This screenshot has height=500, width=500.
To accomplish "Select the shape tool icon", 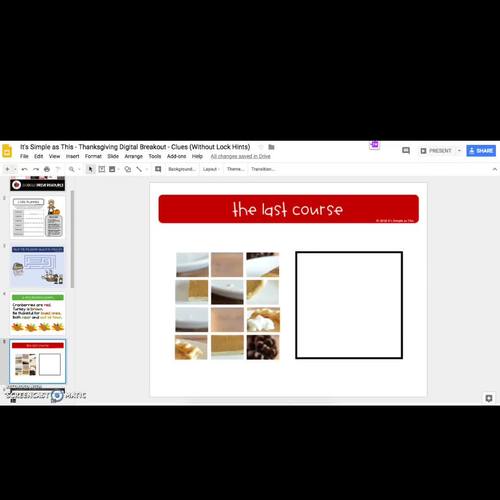I will click(128, 169).
